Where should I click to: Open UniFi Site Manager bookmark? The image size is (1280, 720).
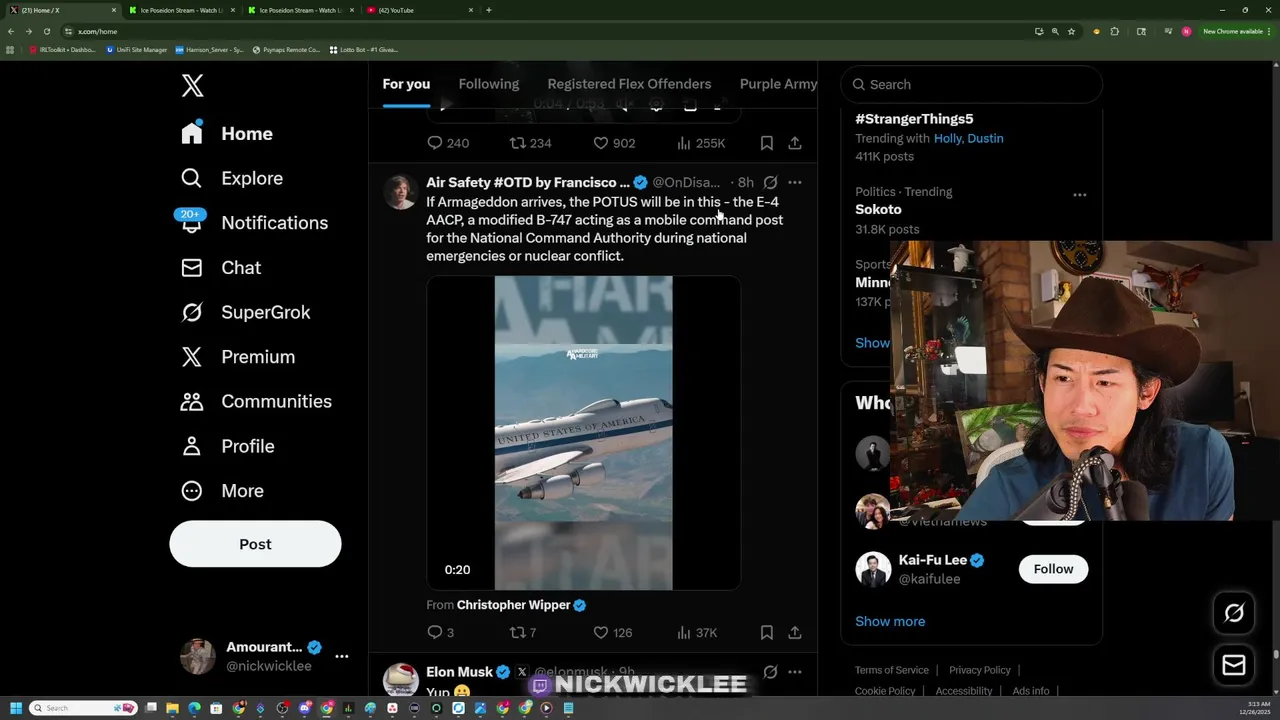pos(137,49)
